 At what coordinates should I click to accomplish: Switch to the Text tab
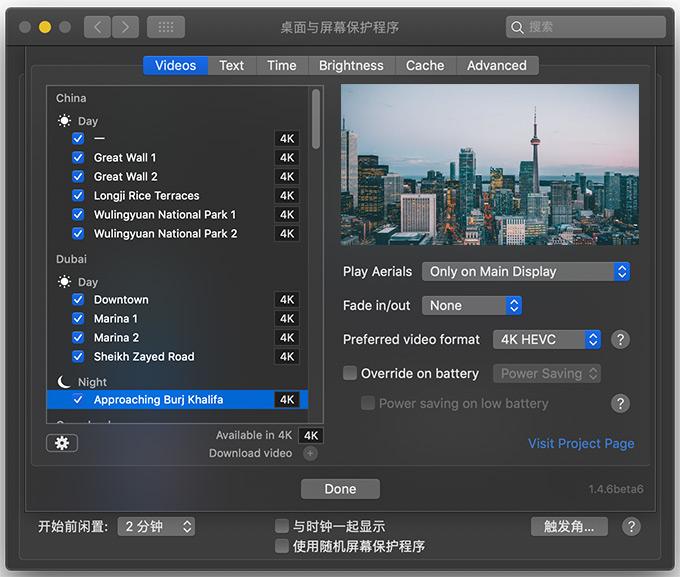coord(232,66)
